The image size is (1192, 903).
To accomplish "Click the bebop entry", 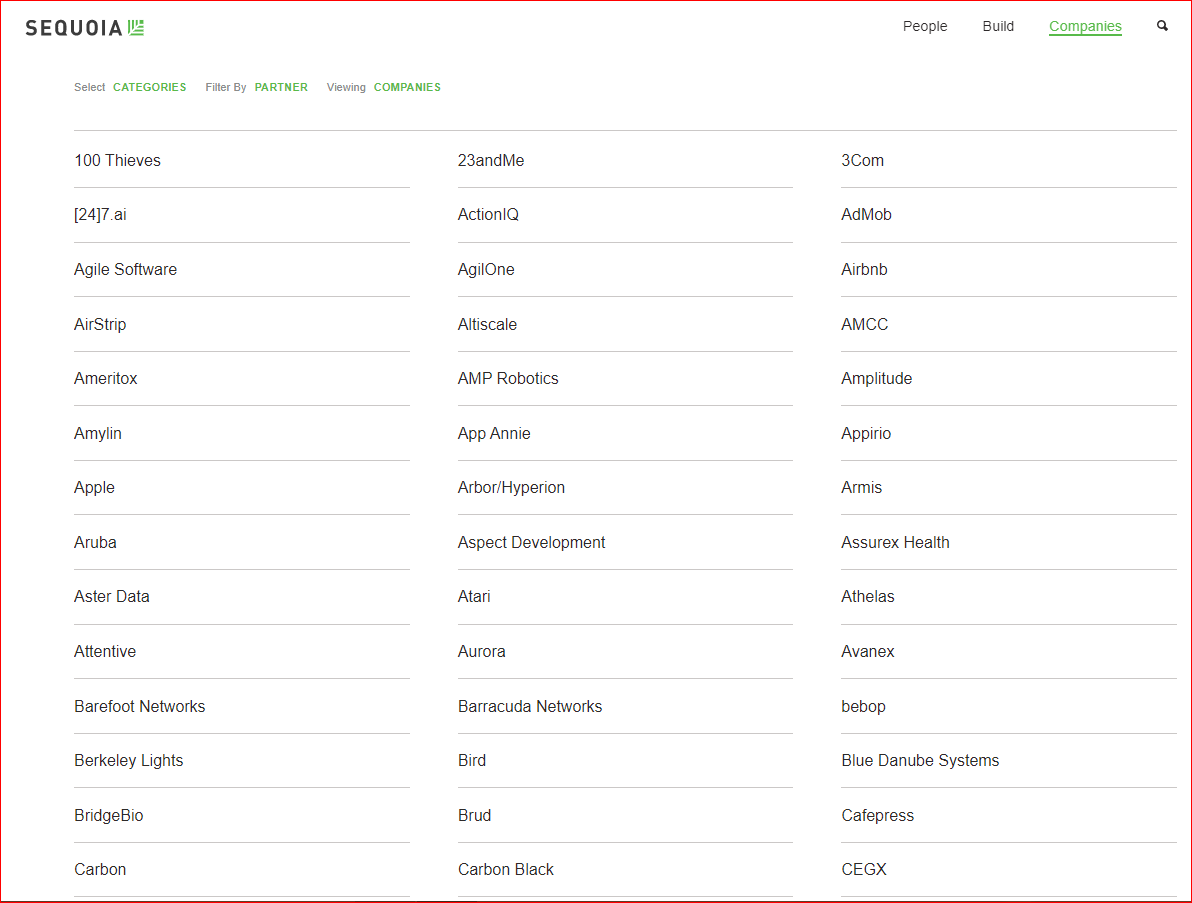I will coord(863,706).
